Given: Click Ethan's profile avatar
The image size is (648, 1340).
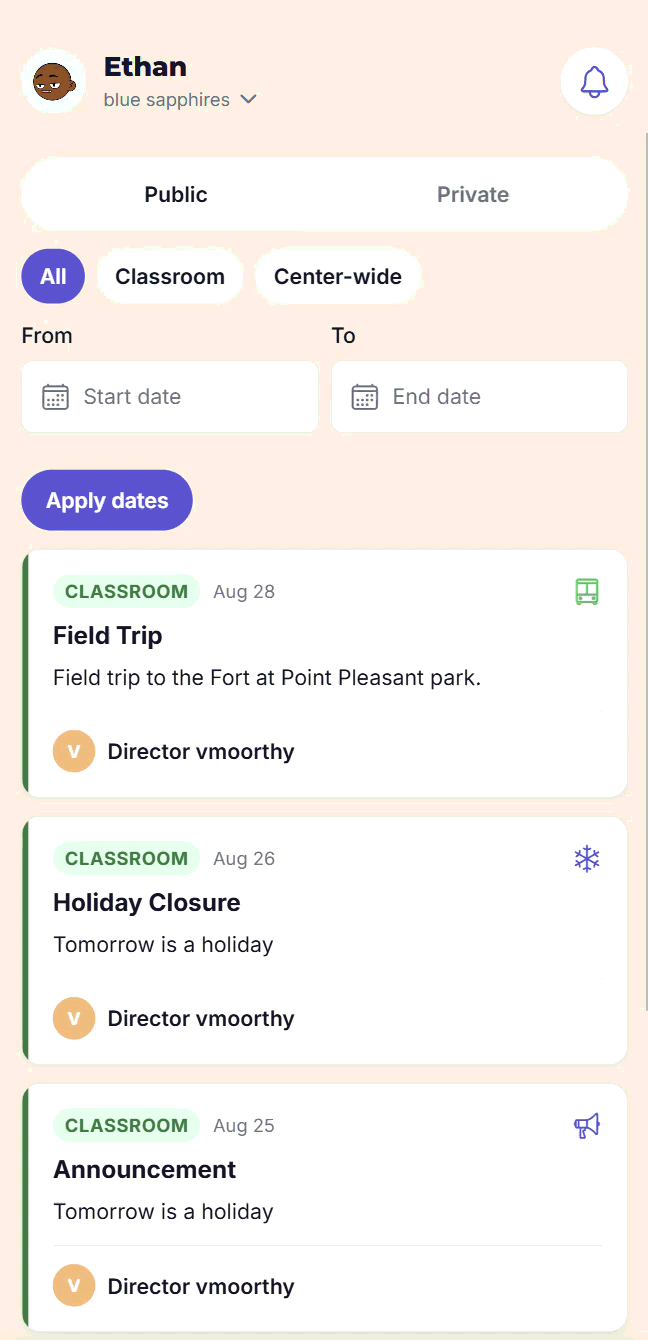Looking at the screenshot, I should (x=53, y=81).
